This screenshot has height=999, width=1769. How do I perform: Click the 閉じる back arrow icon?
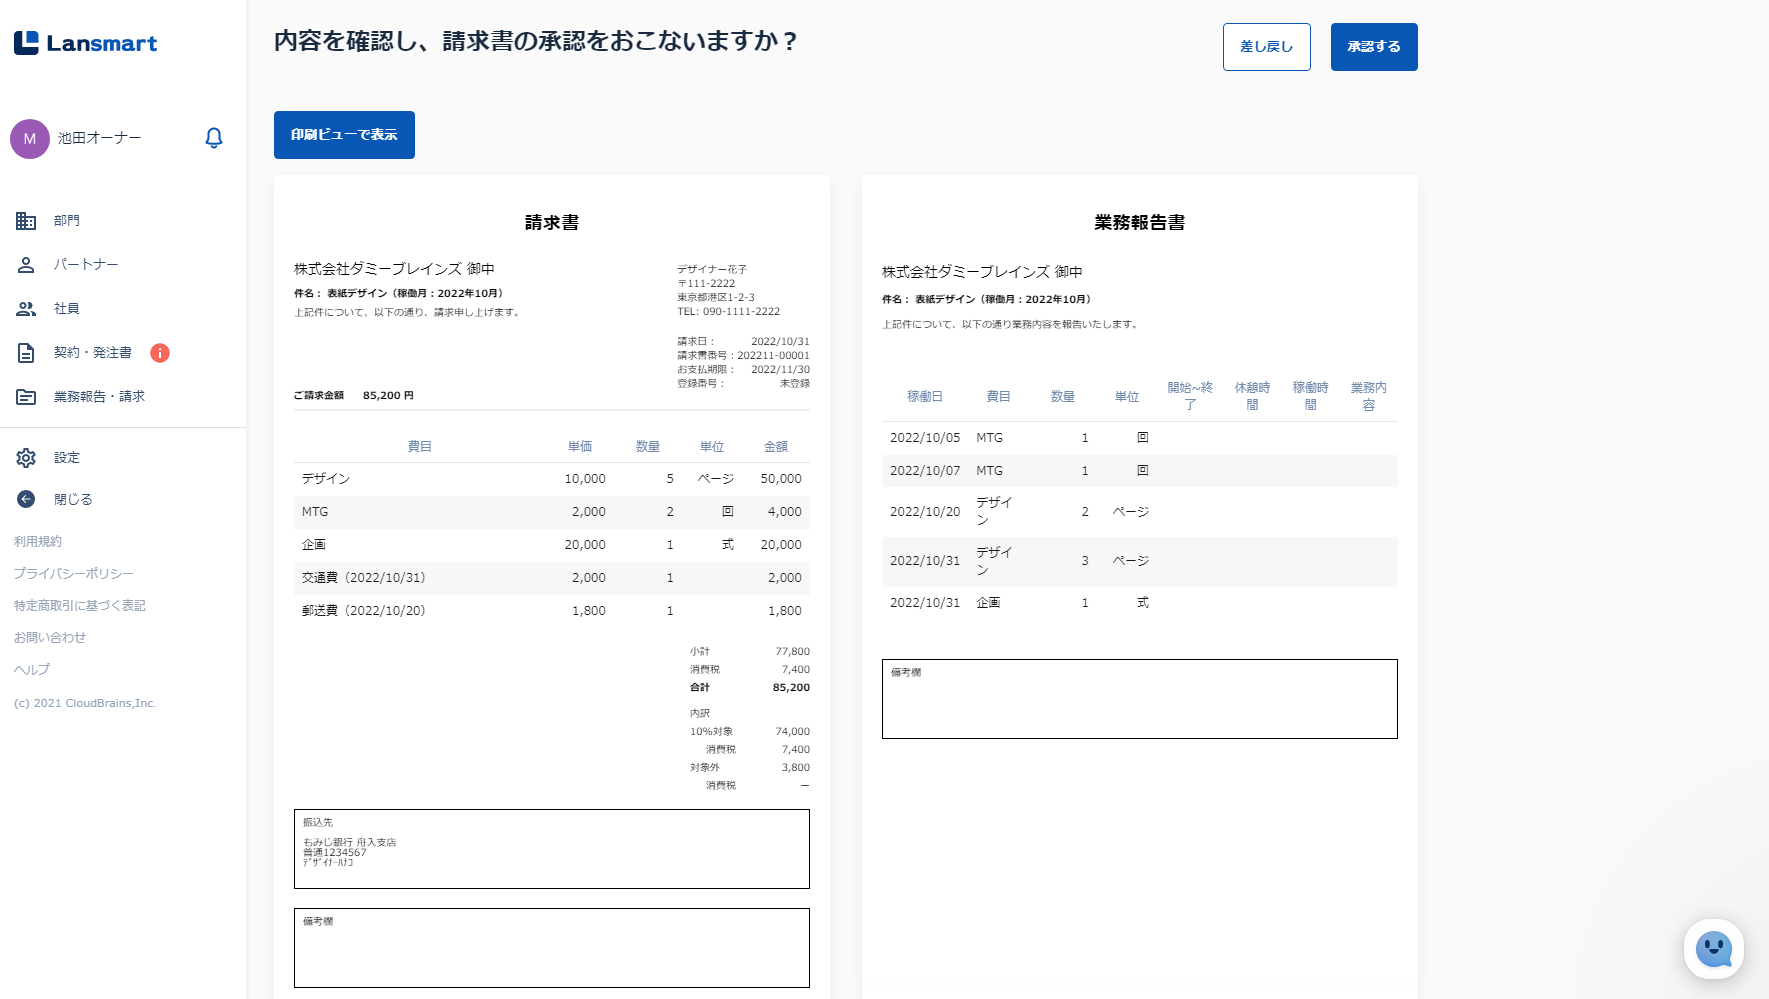click(26, 499)
